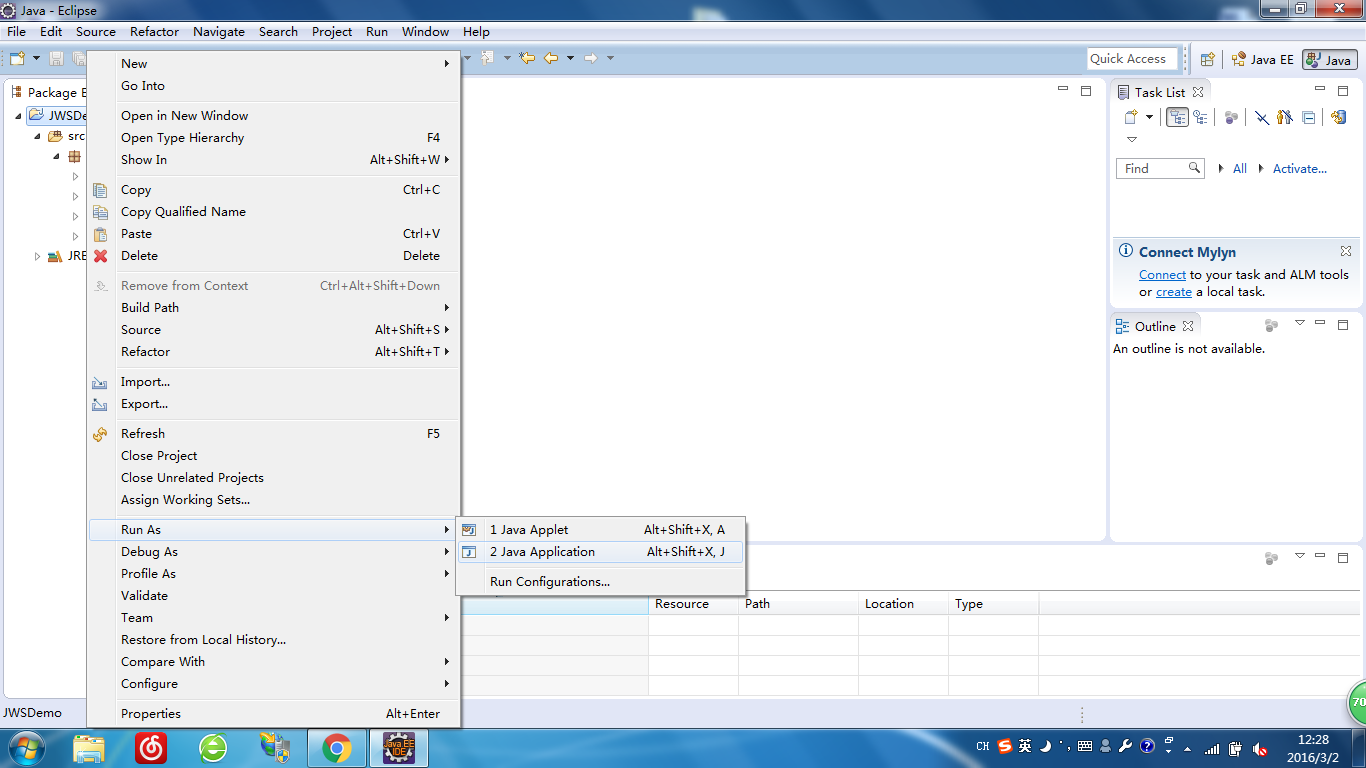Viewport: 1366px width, 768px height.
Task: Select Run Configurations... in submenu
Action: pos(600,582)
